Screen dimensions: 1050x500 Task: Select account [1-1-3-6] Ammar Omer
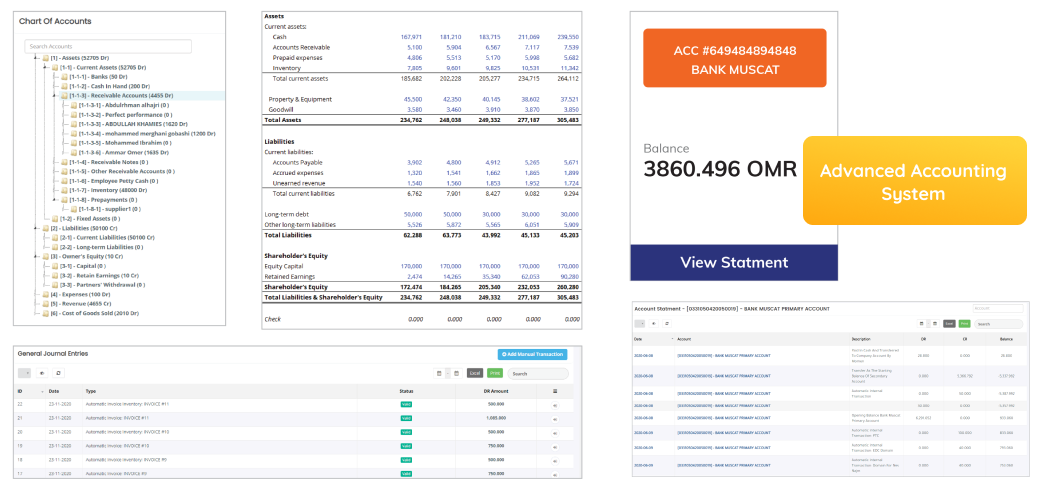(x=123, y=152)
